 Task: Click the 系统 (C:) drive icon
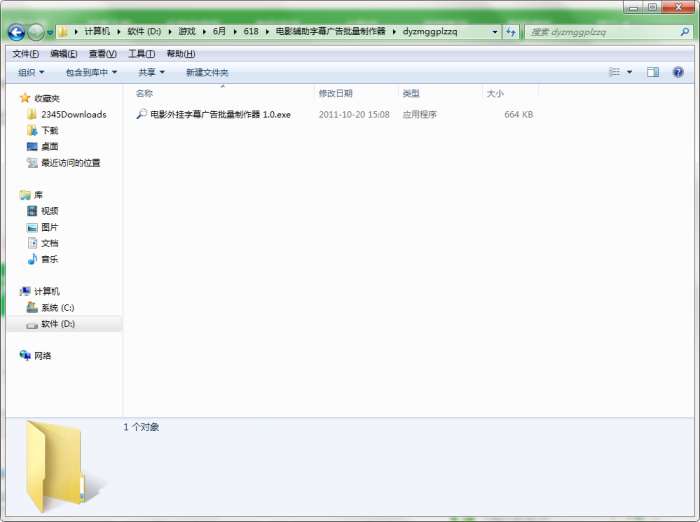32,307
